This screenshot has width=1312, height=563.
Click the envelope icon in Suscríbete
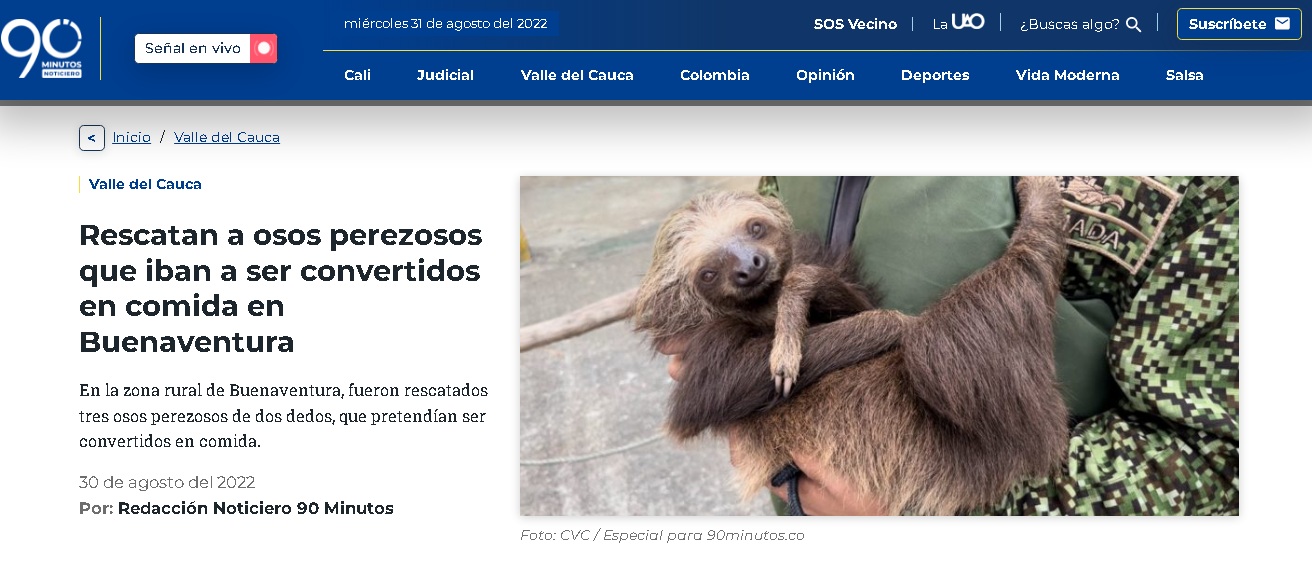tap(1282, 24)
